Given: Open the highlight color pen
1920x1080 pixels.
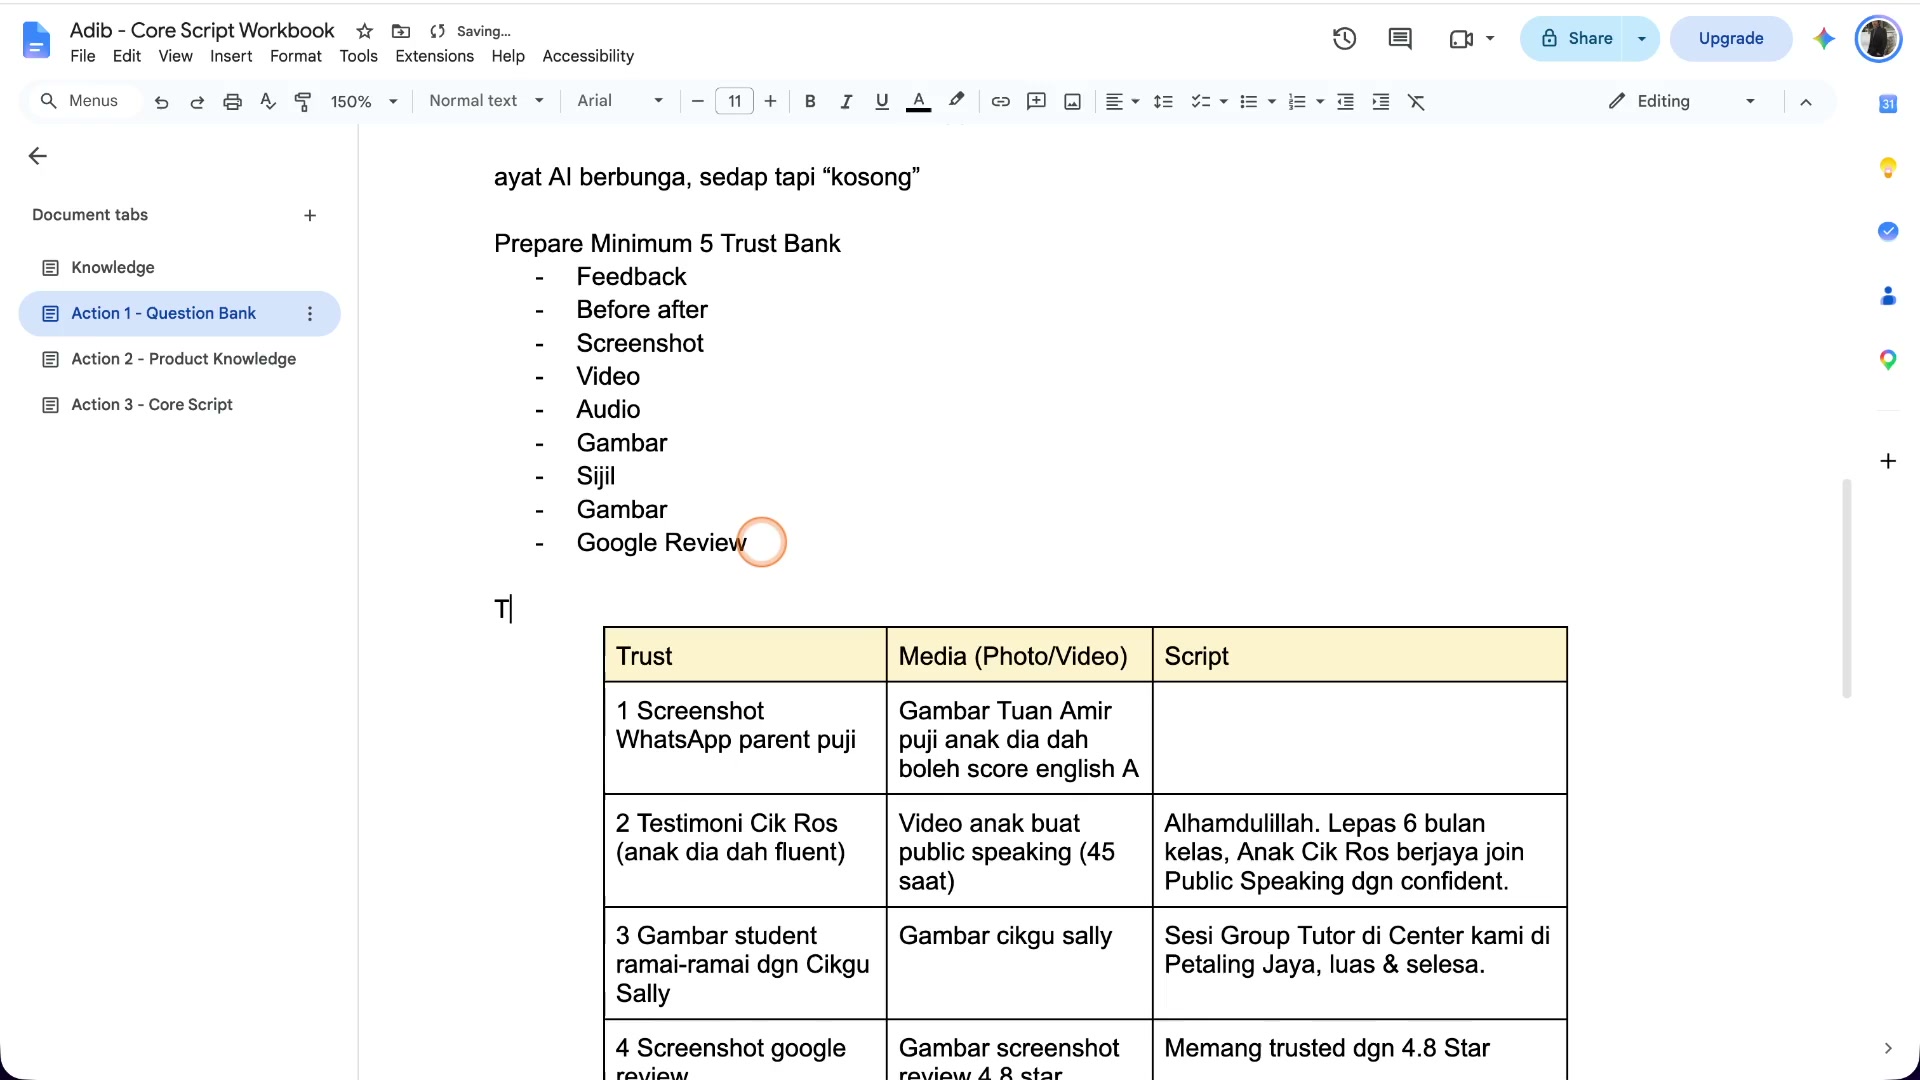Looking at the screenshot, I should 956,100.
